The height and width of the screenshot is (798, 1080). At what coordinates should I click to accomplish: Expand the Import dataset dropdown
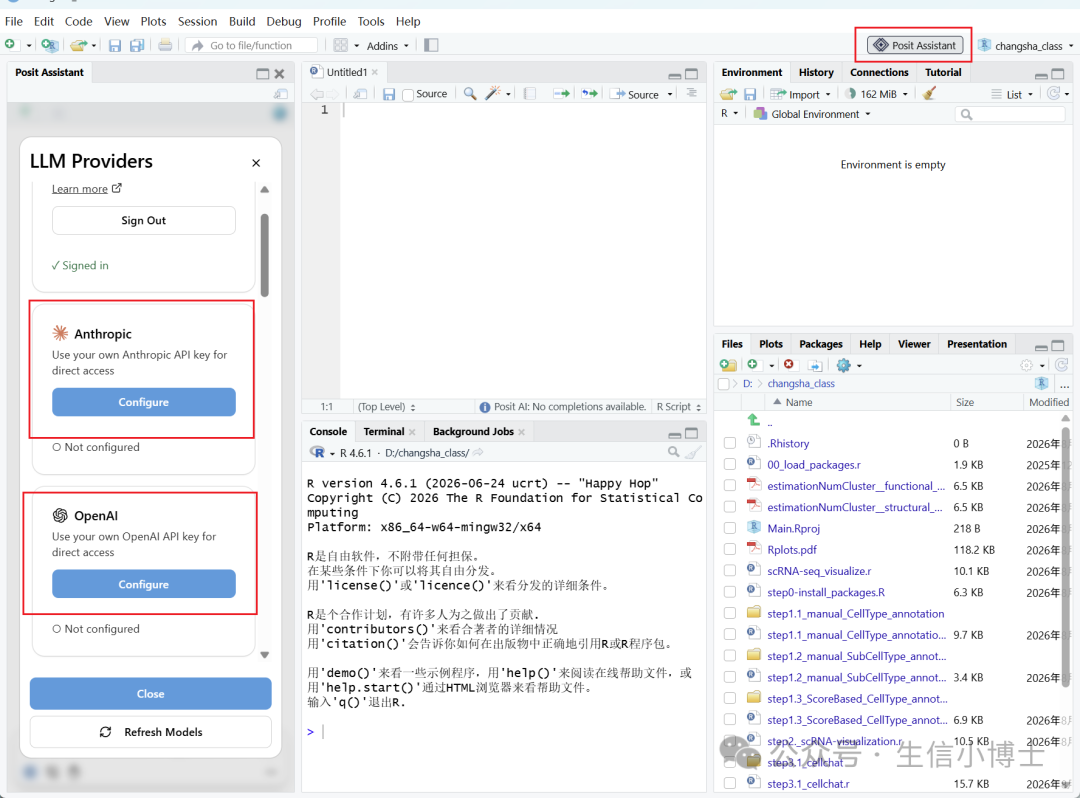pos(800,94)
